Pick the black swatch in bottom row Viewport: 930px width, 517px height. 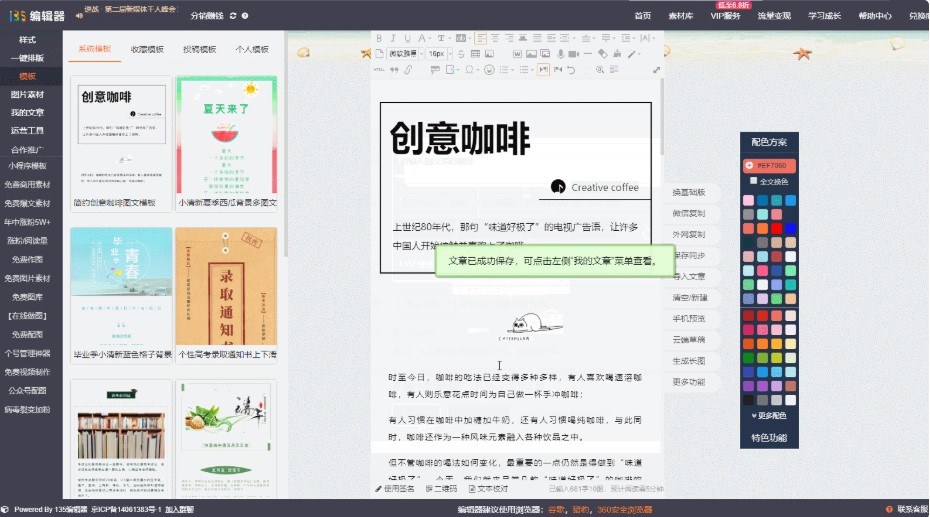pos(749,400)
